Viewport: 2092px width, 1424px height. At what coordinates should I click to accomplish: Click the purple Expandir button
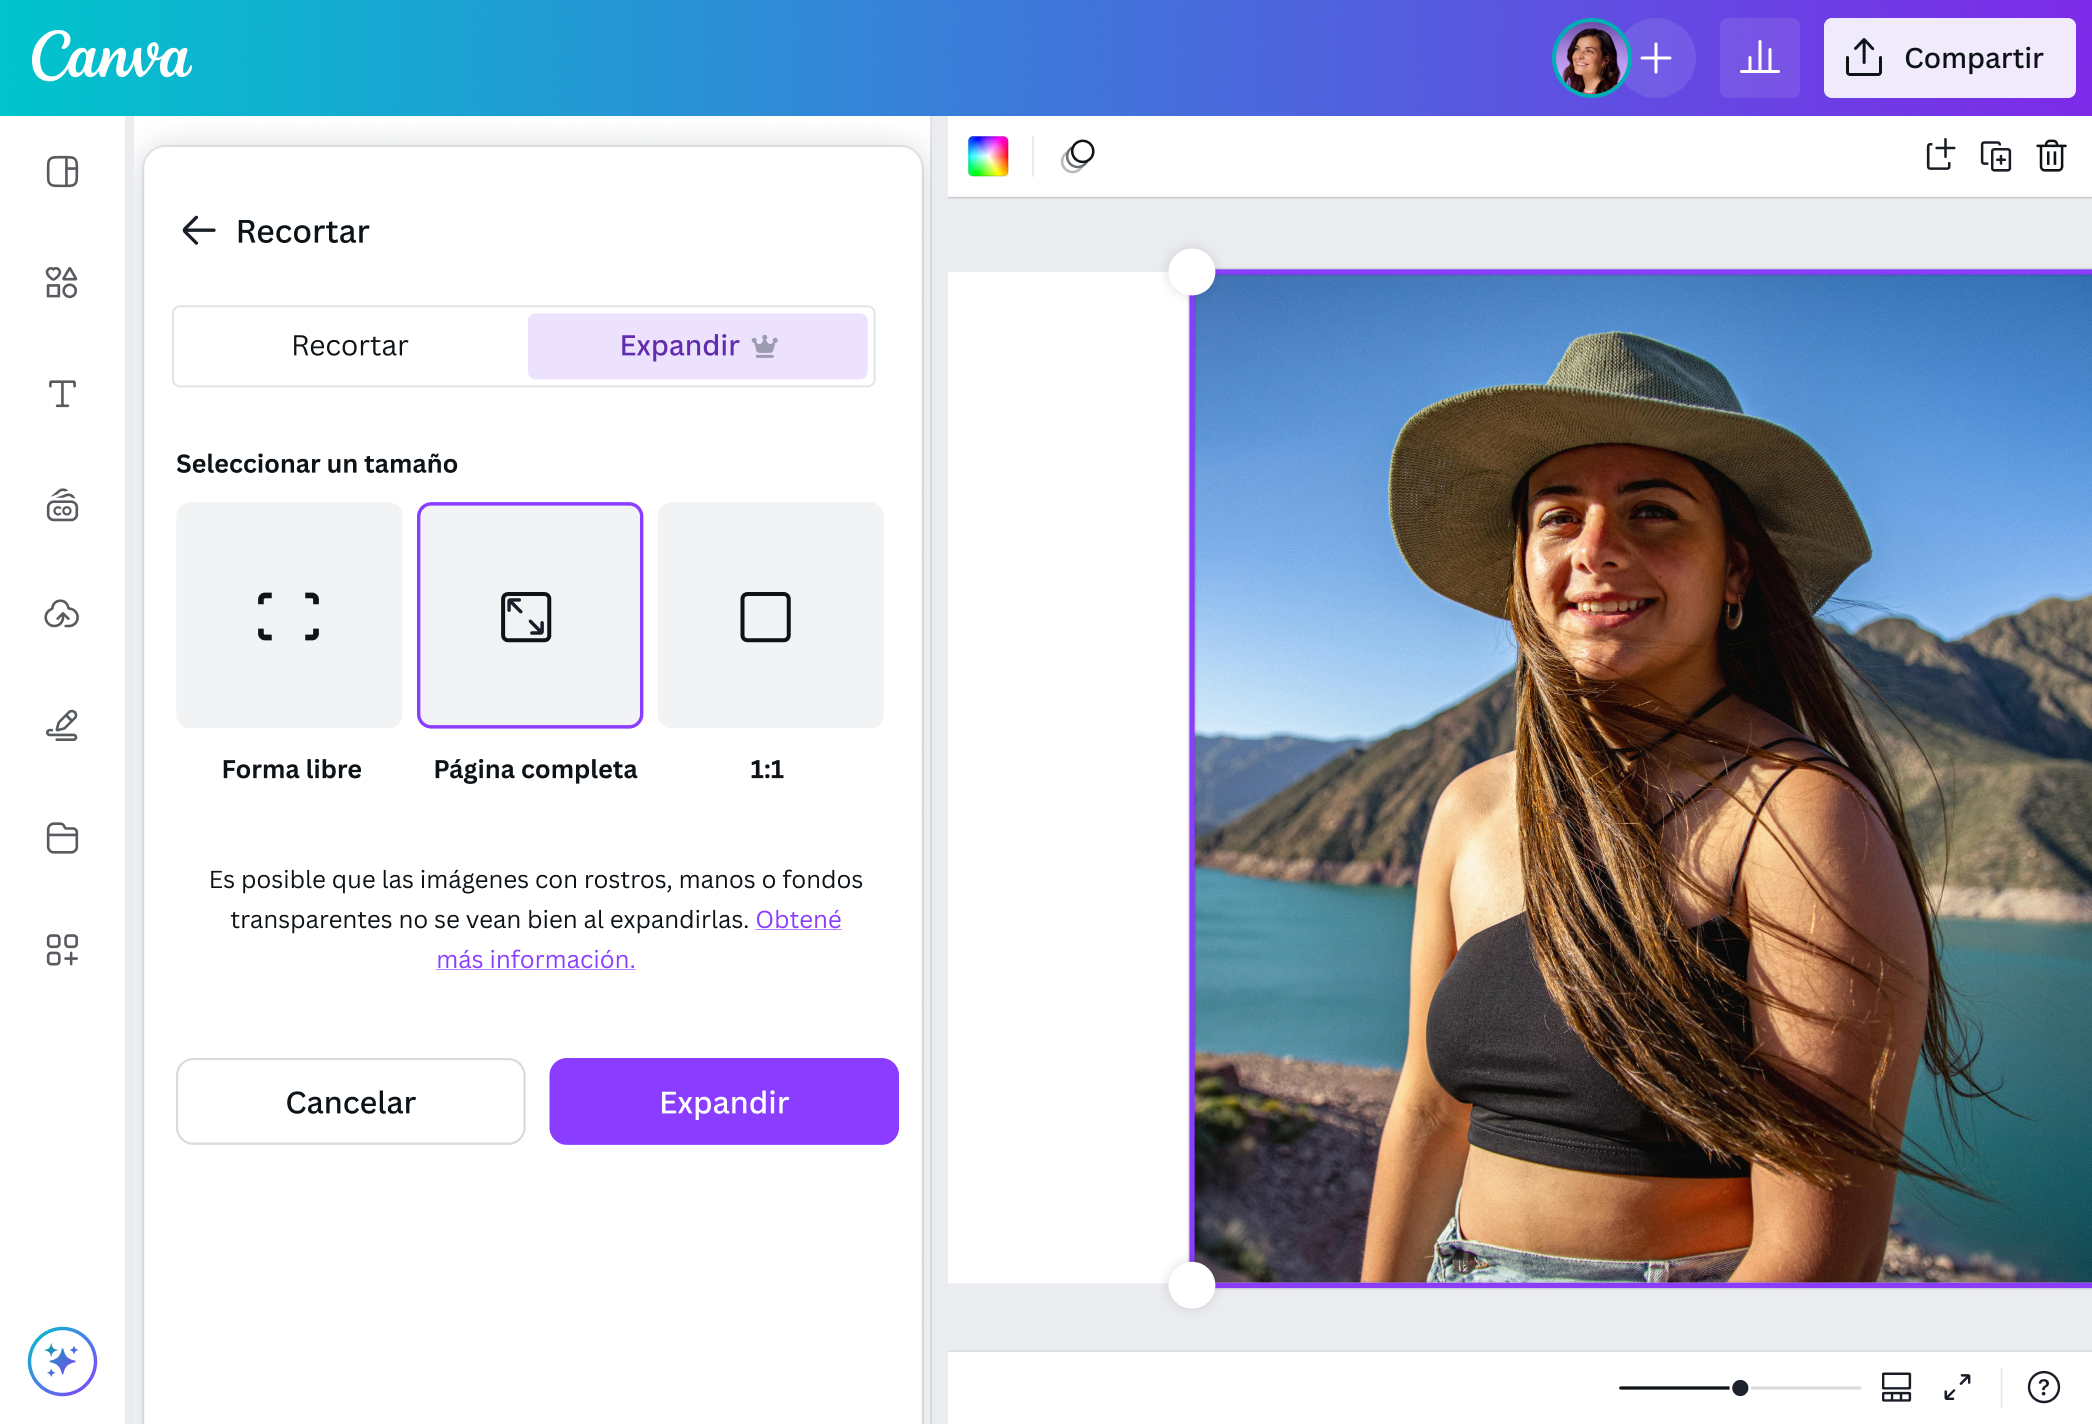click(724, 1102)
